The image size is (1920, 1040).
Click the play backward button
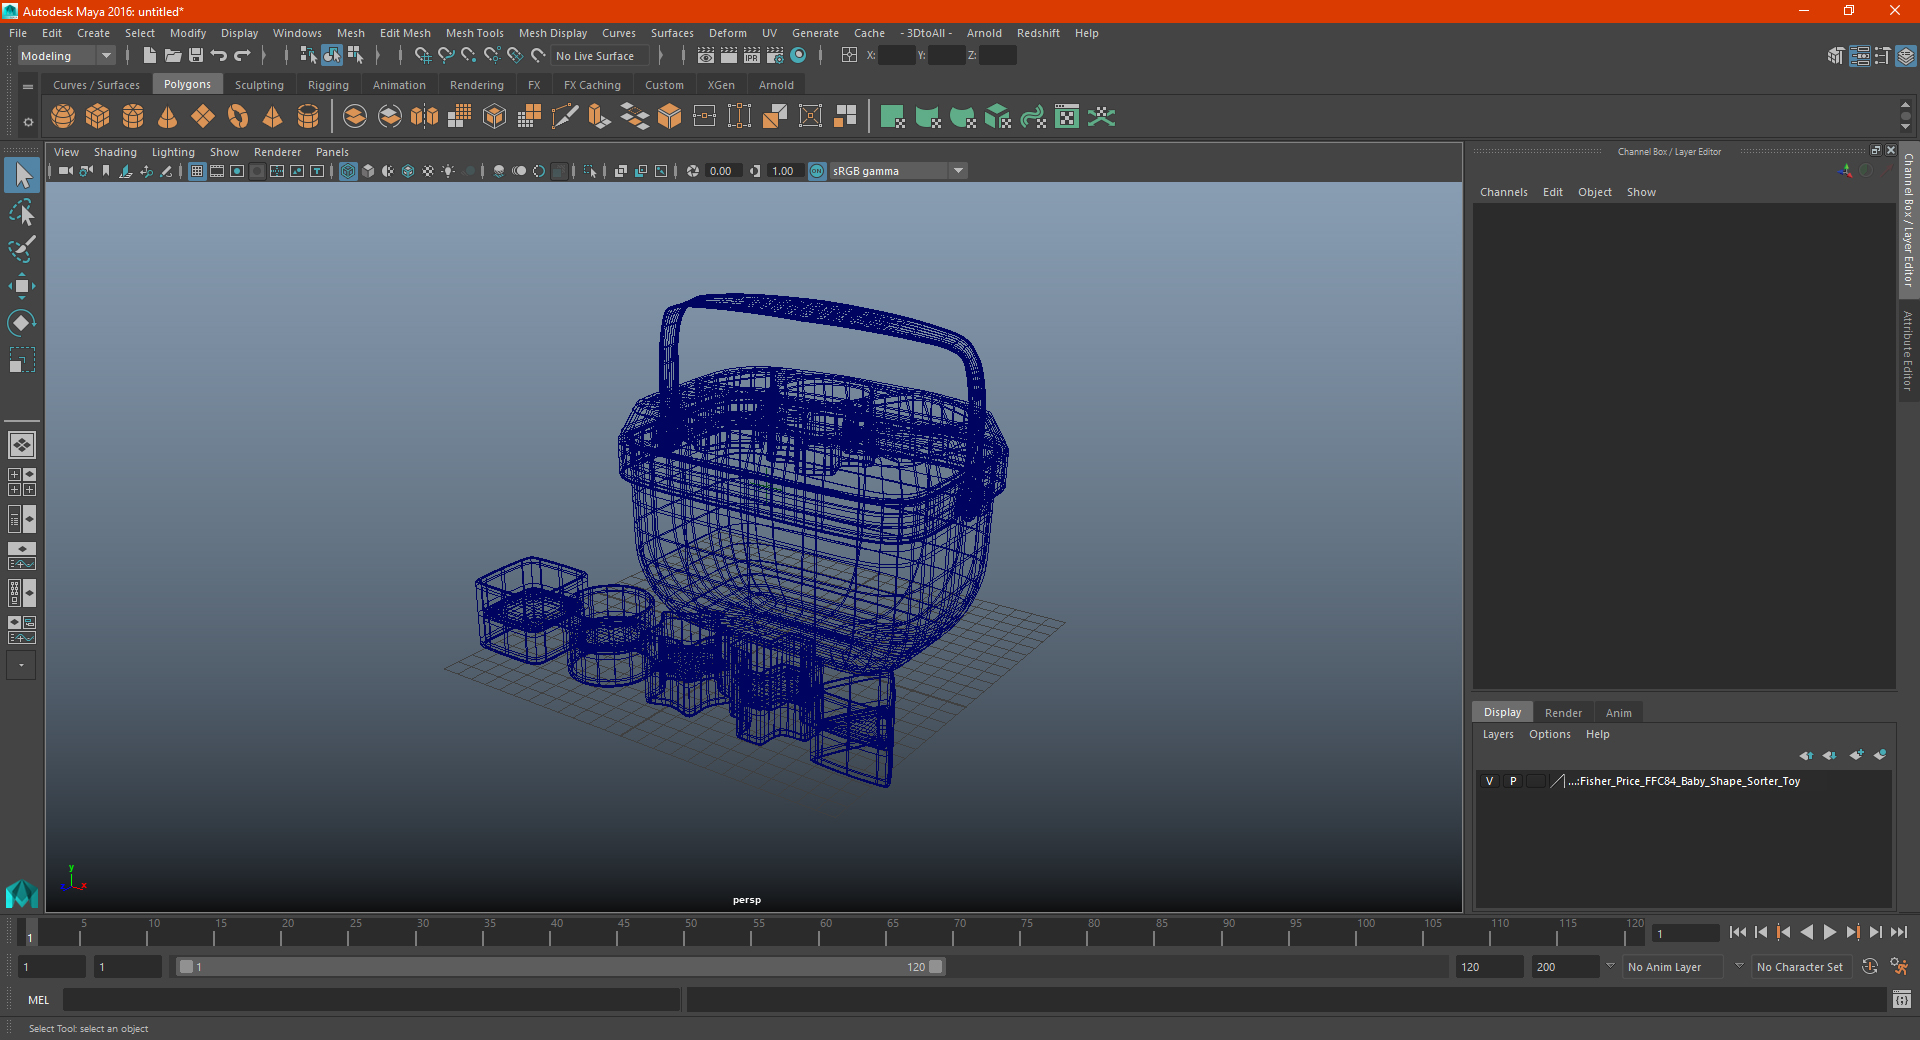pyautogui.click(x=1806, y=932)
